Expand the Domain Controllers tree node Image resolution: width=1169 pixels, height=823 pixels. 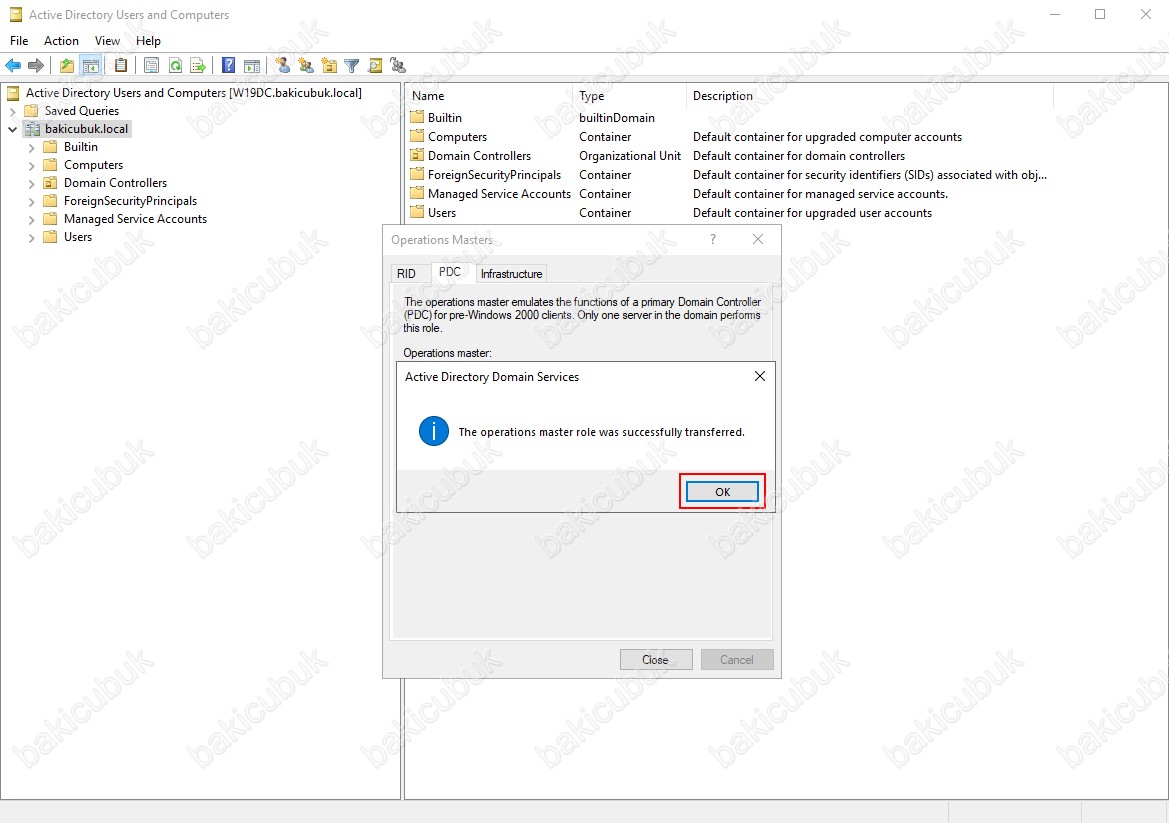click(31, 183)
